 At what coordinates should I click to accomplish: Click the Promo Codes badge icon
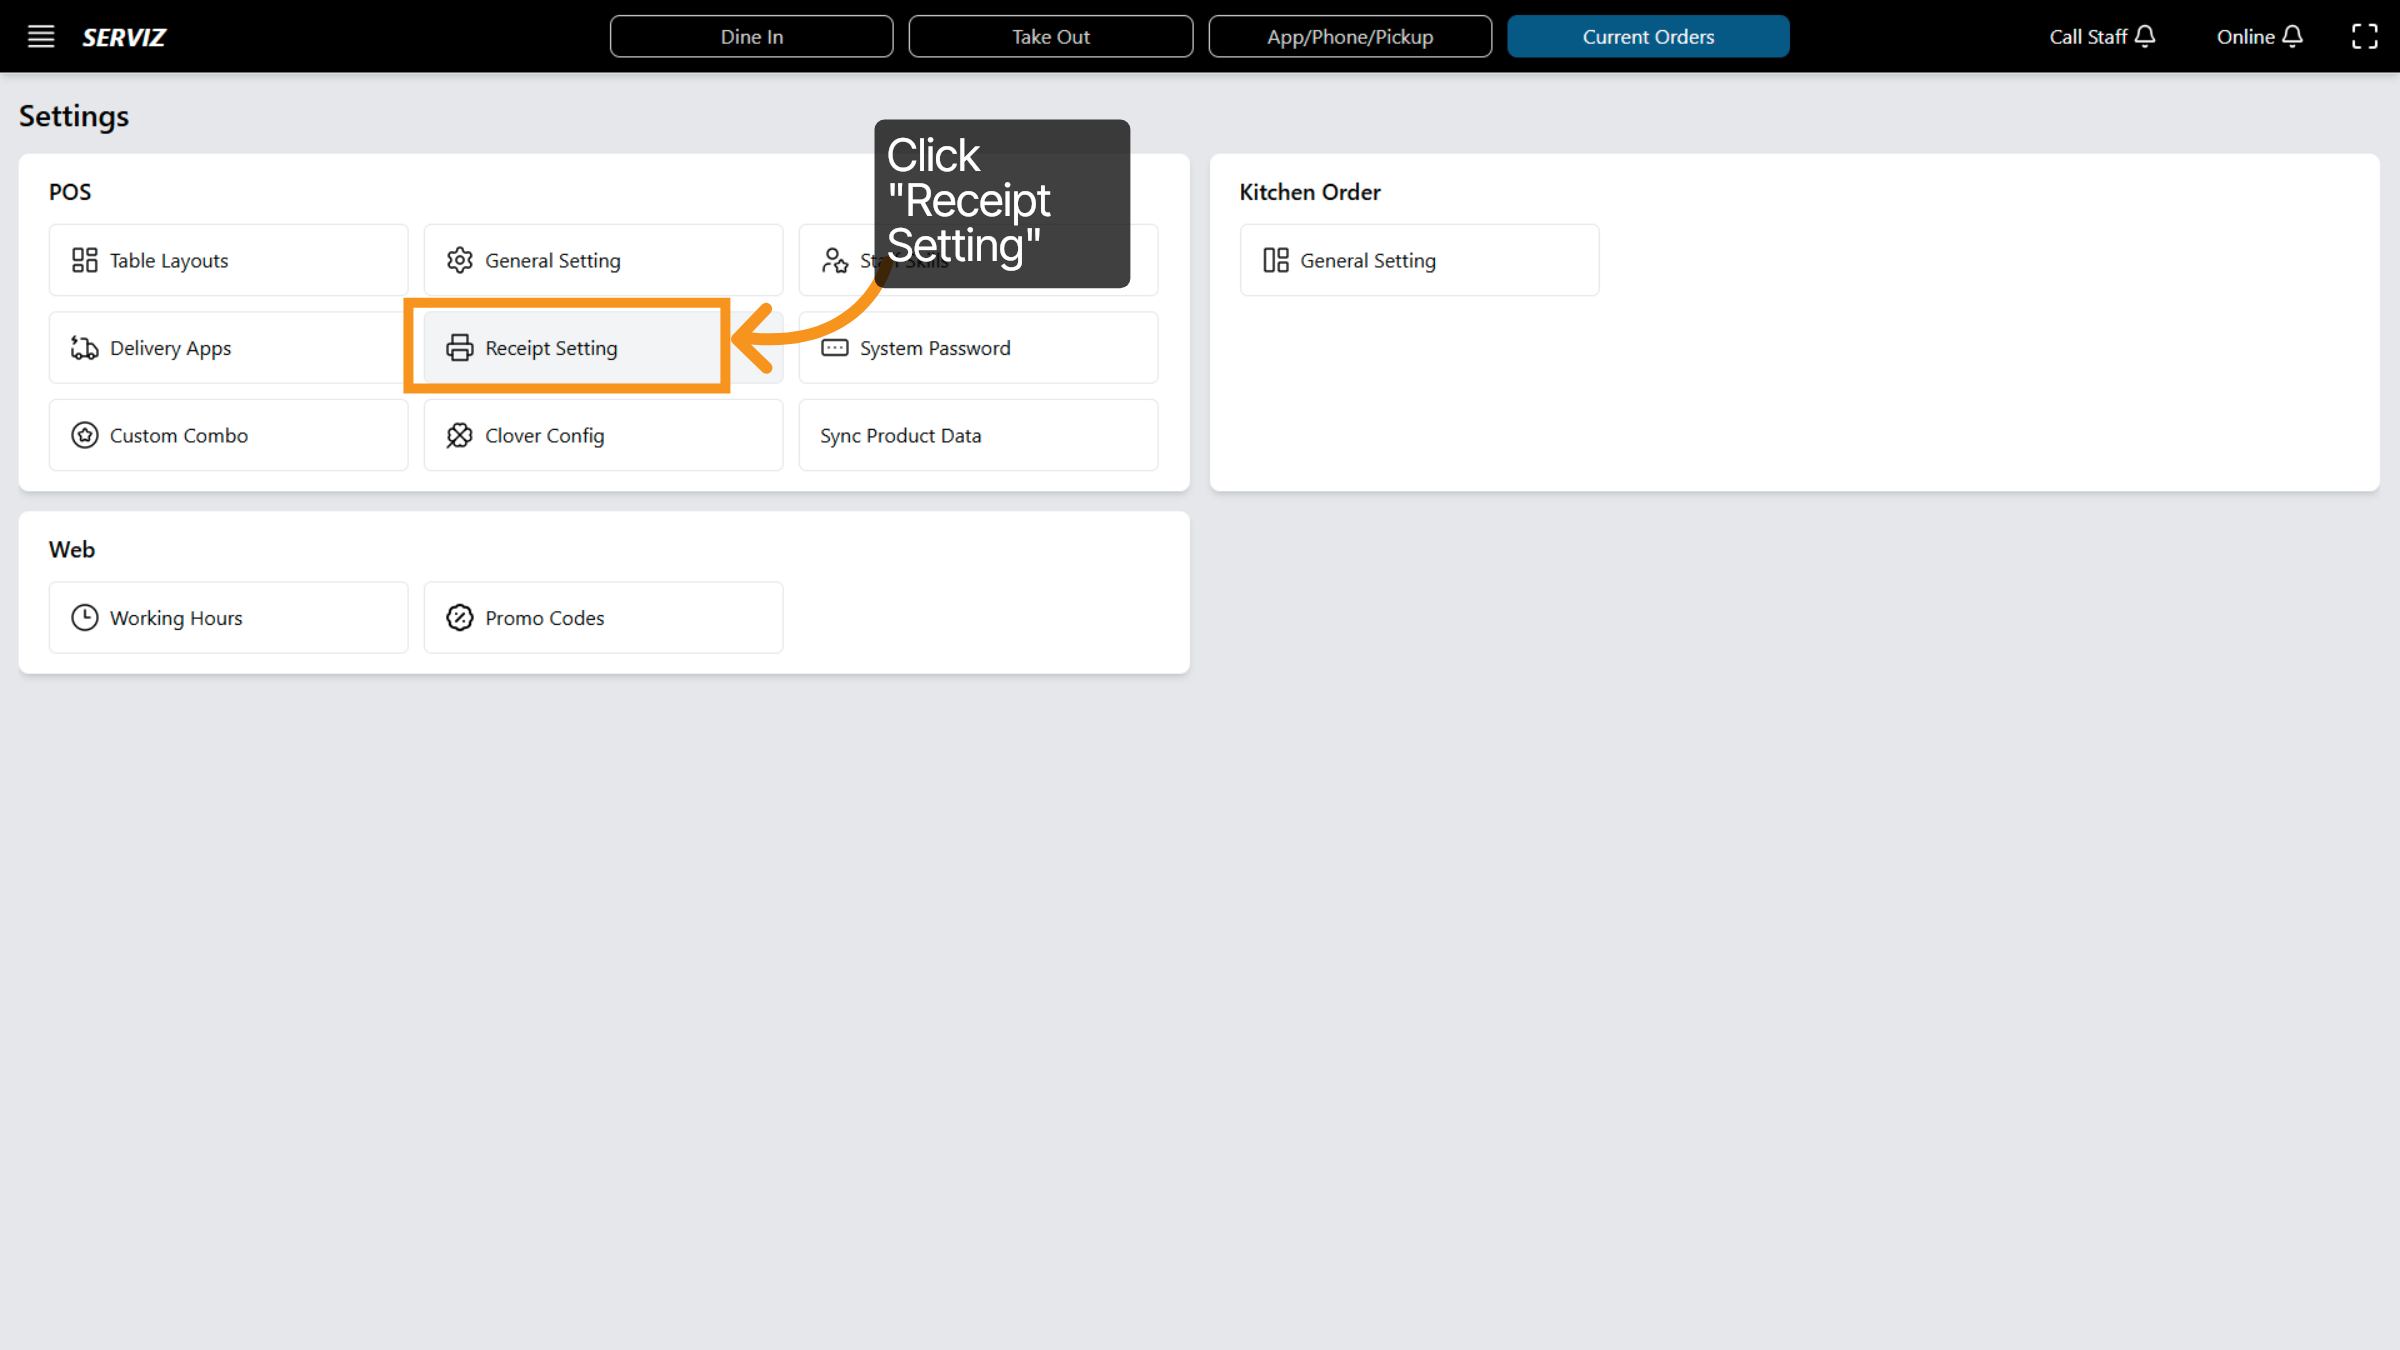[x=460, y=617]
